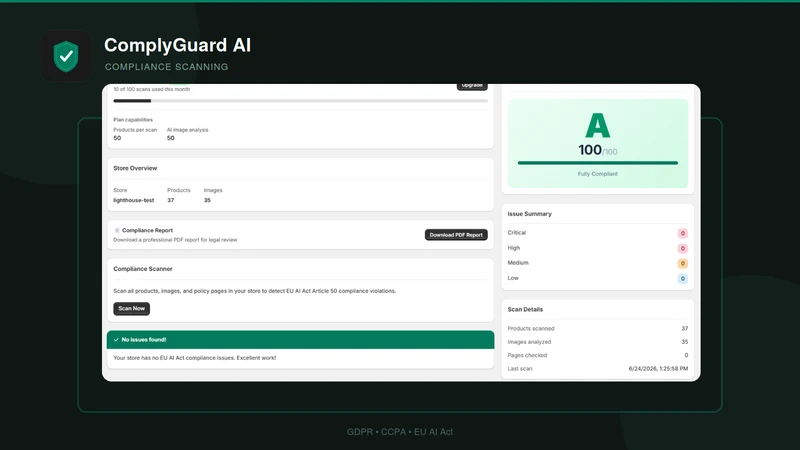Click the EU AI Act Article 50 scan description
This screenshot has width=800, height=450.
tap(255, 291)
